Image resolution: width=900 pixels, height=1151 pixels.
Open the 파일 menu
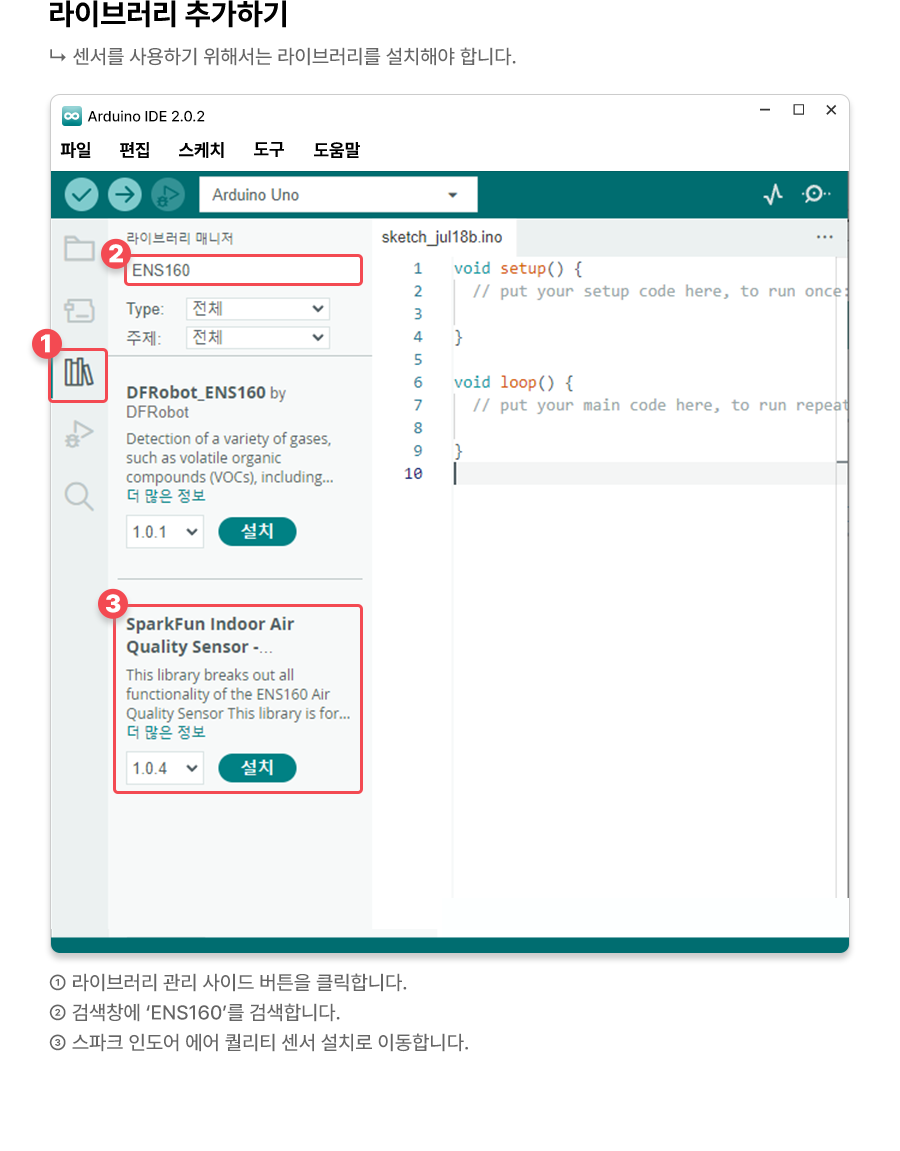[x=76, y=150]
